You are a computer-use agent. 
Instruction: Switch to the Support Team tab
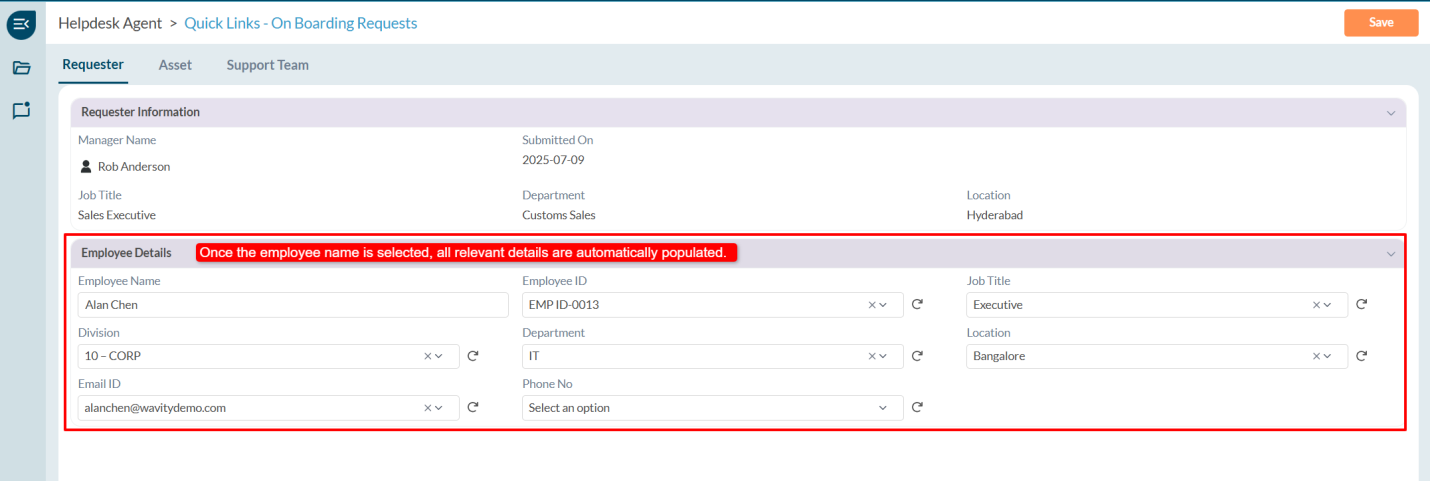(267, 65)
